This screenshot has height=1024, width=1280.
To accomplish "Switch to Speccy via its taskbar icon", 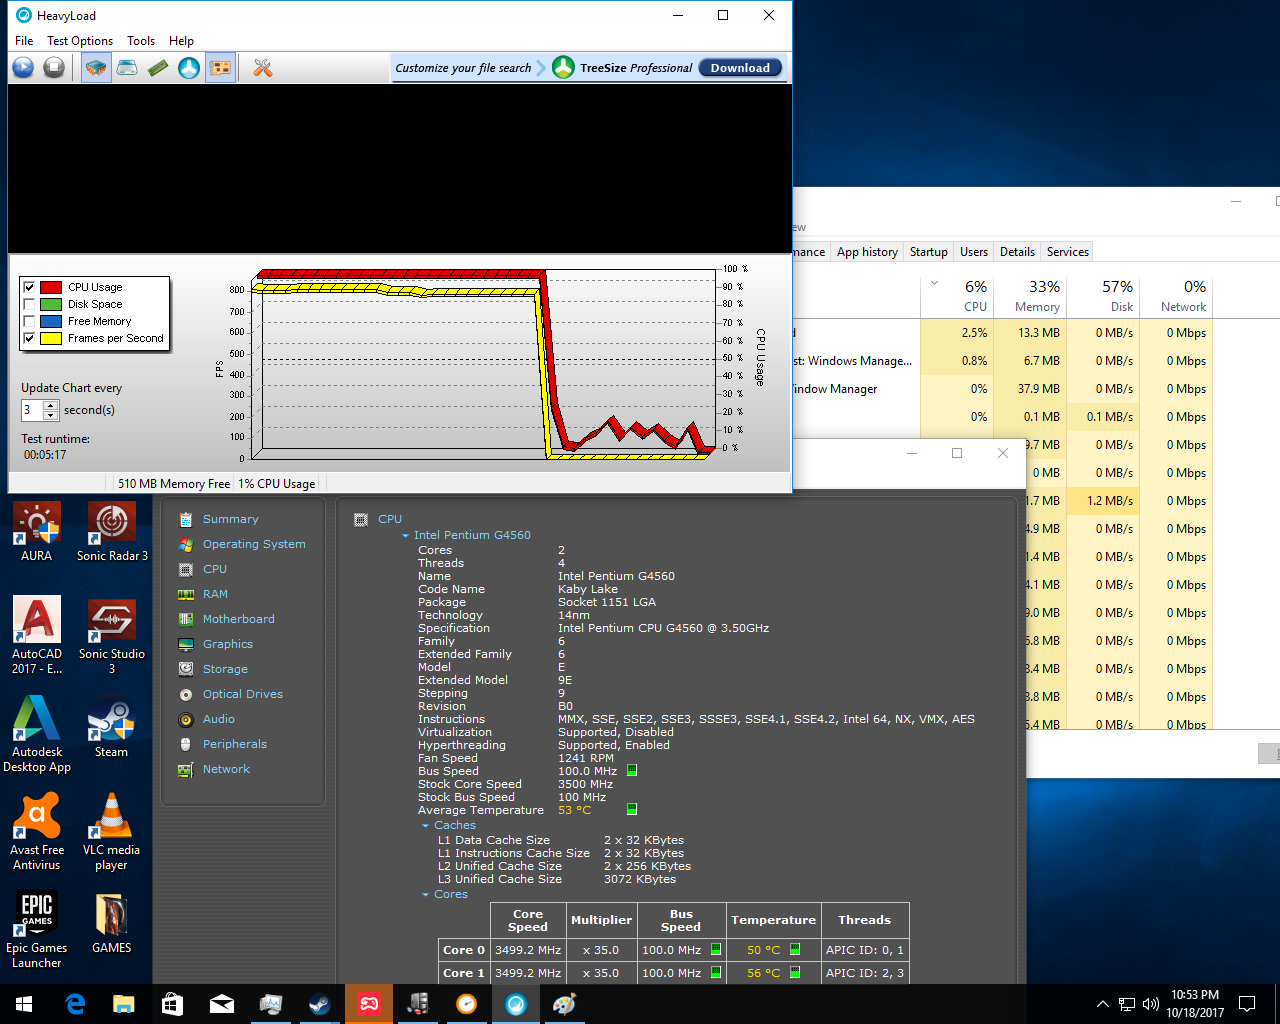I will 418,1004.
